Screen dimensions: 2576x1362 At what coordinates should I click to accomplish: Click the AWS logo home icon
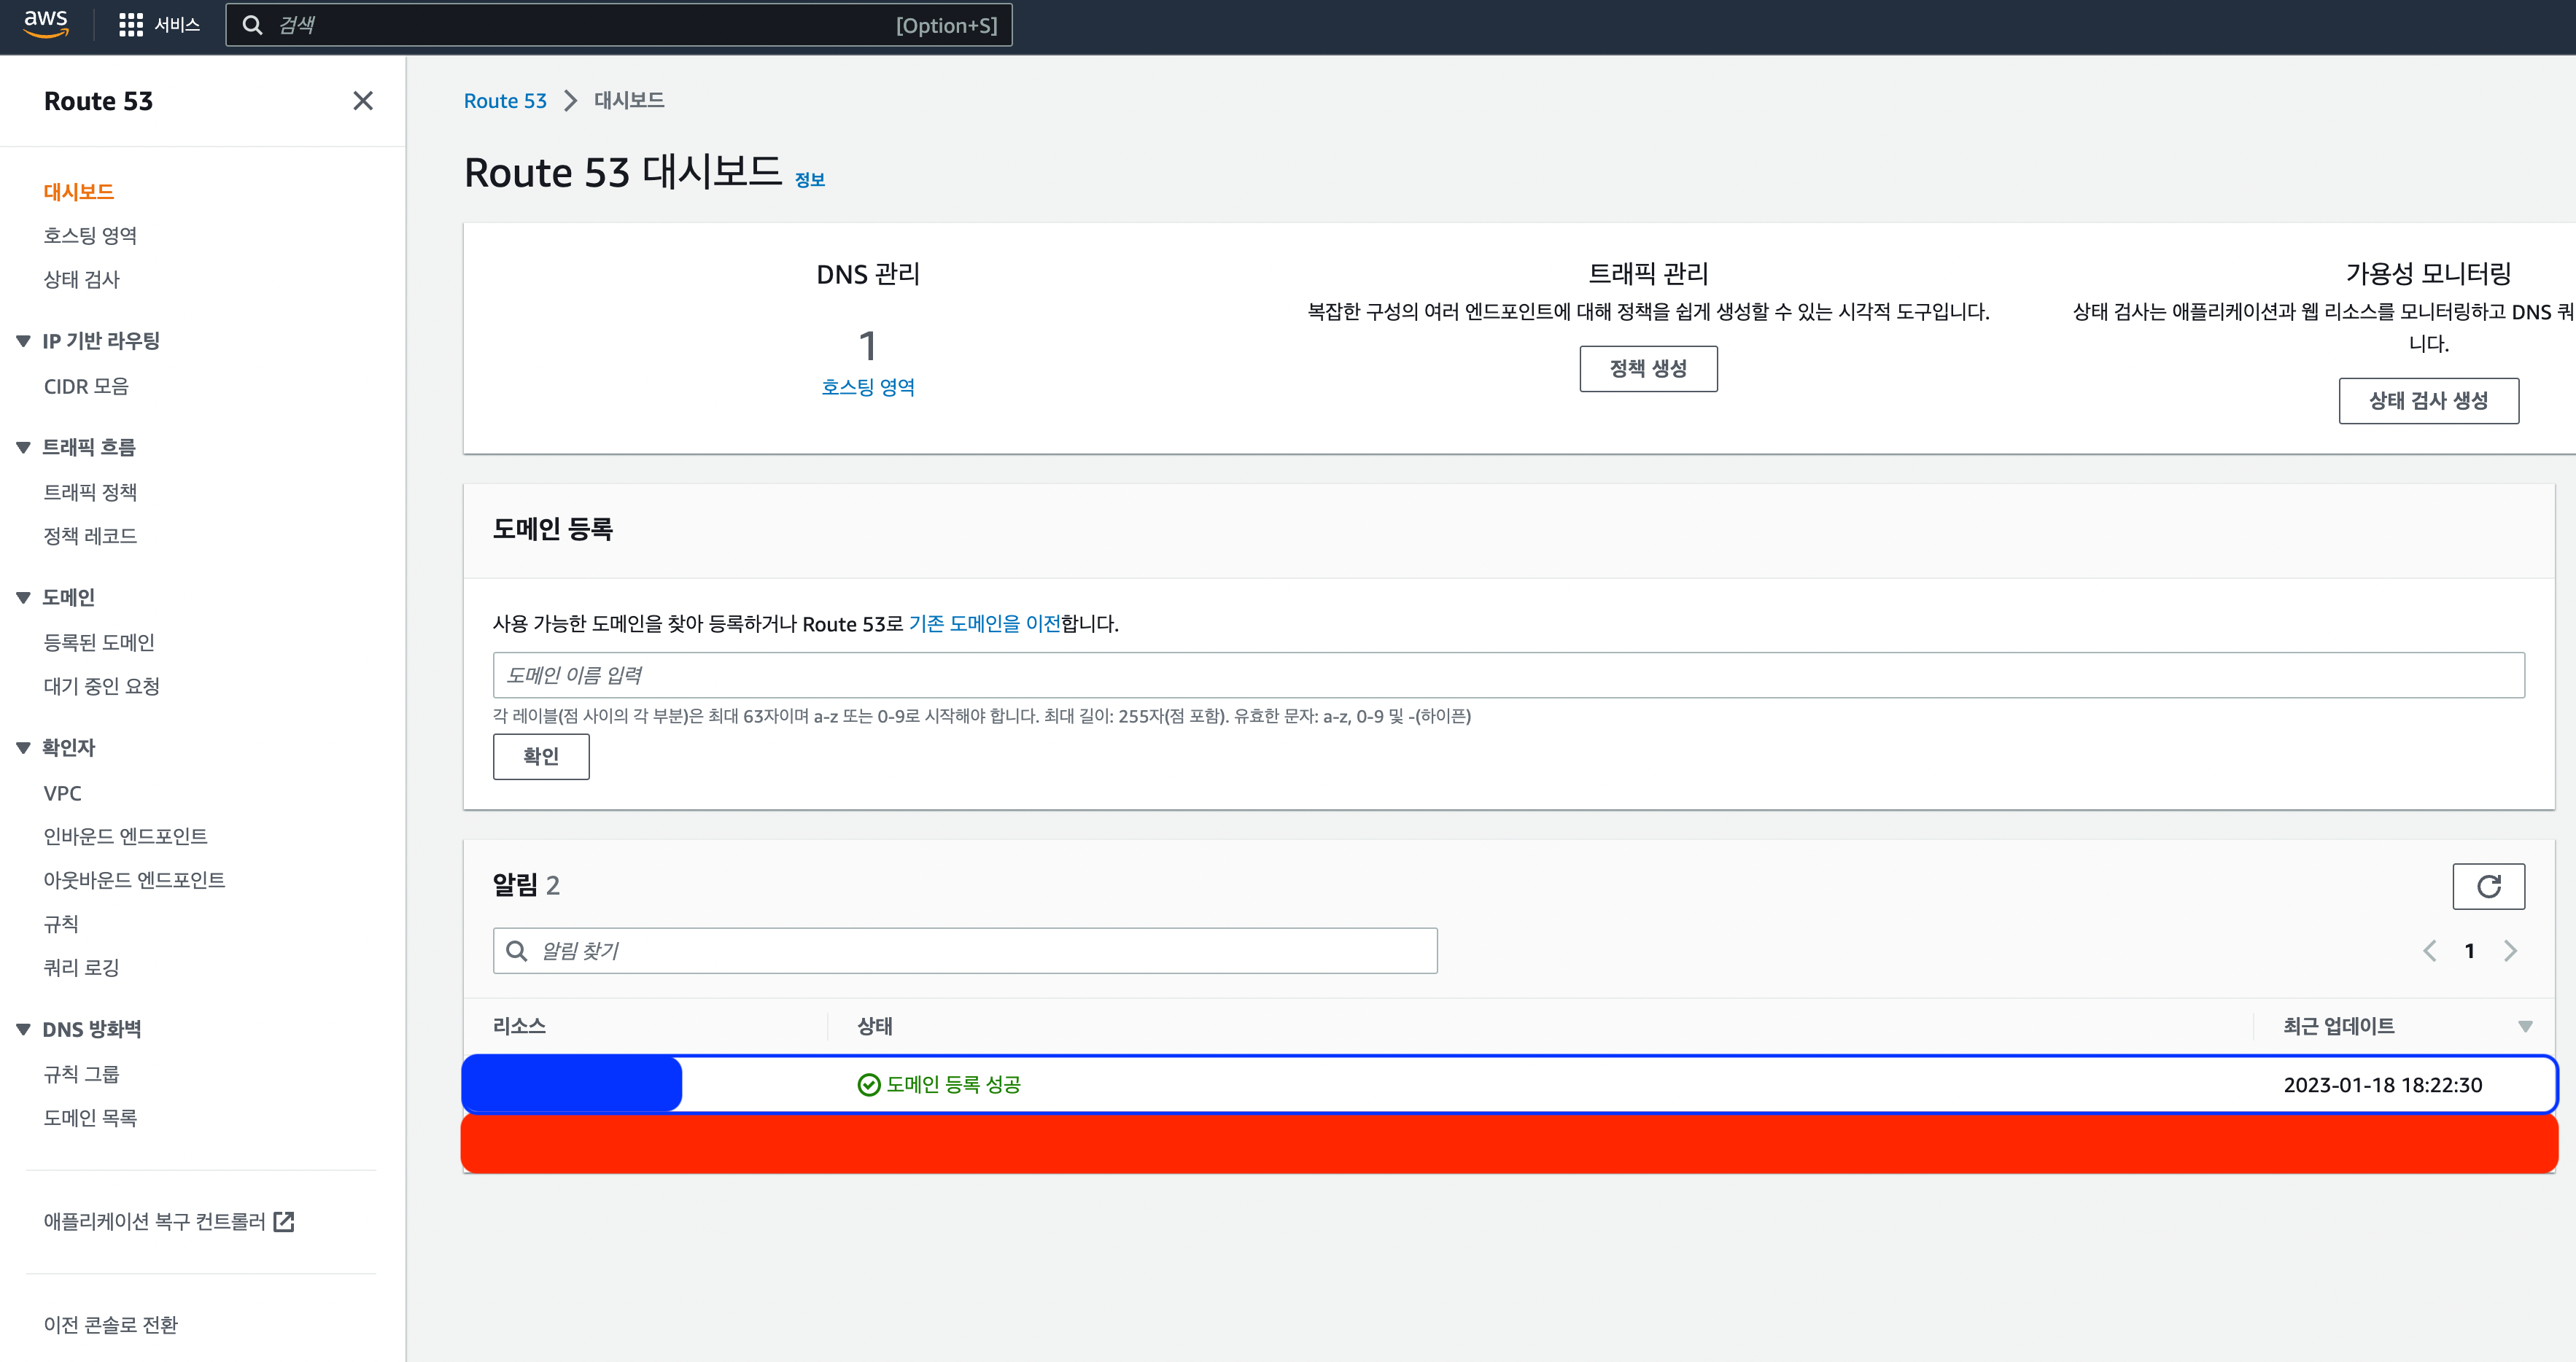[x=46, y=23]
